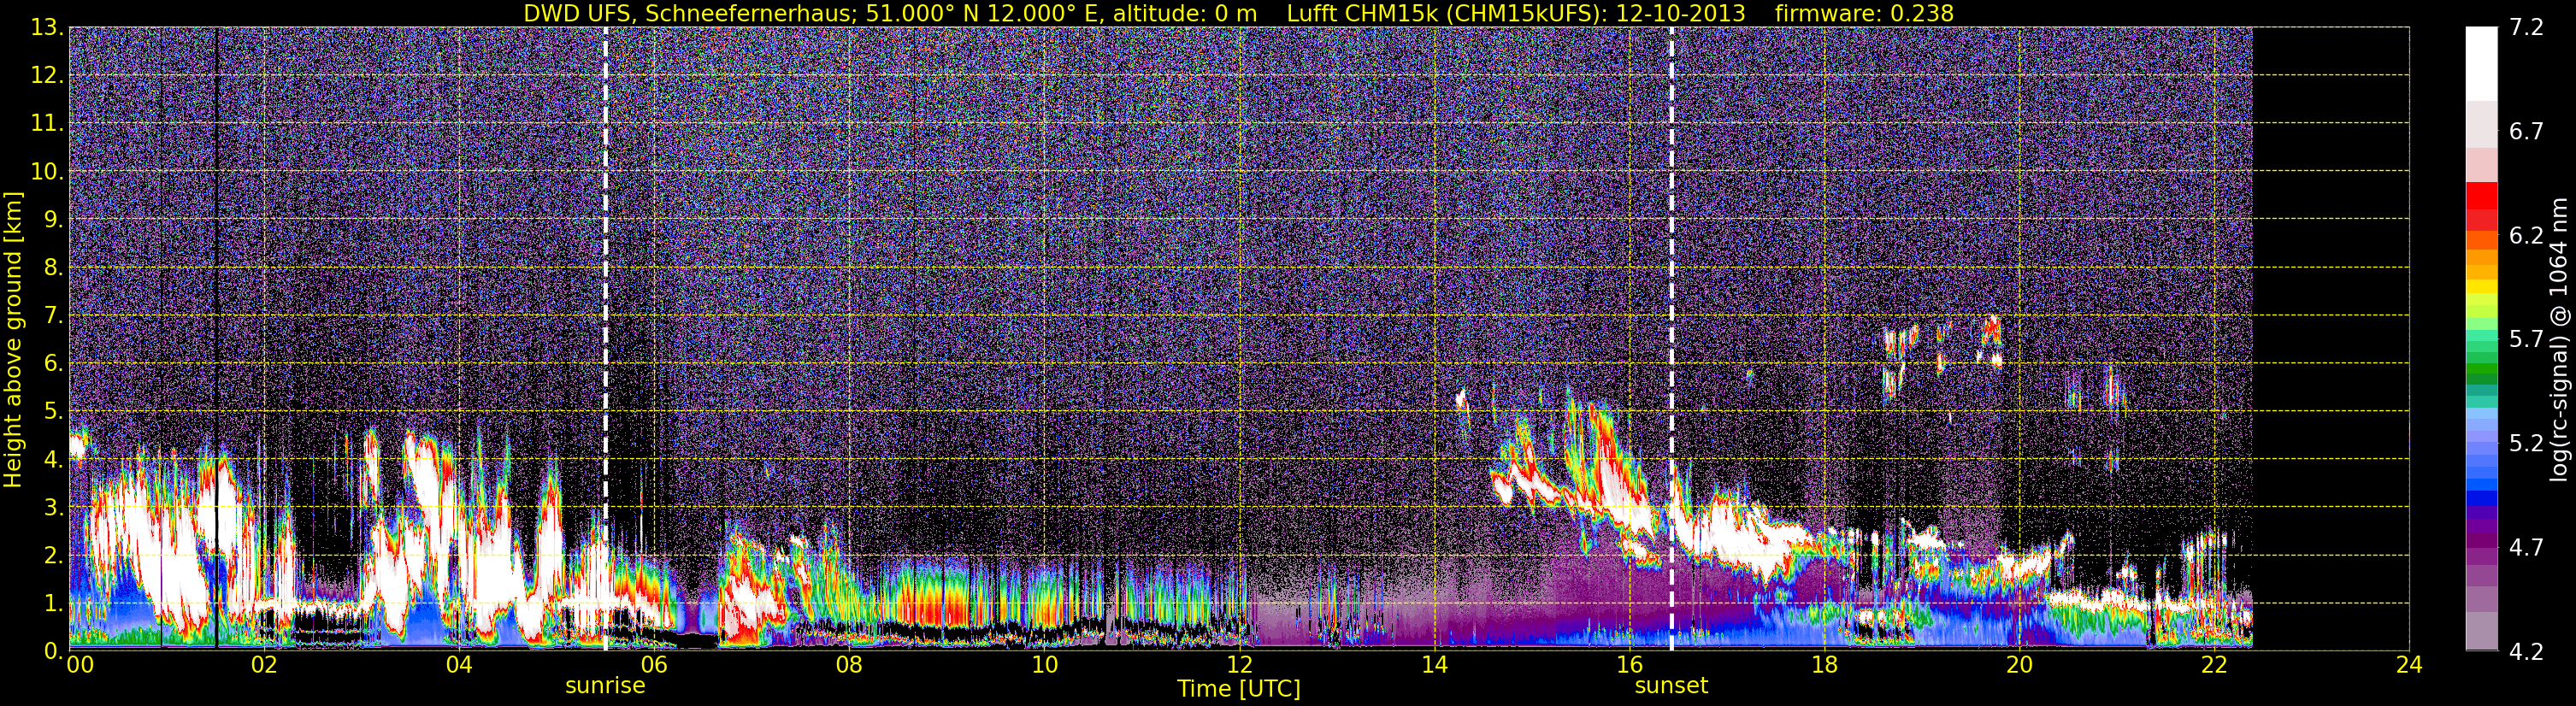Click the height axis tick label 5
2576x706 pixels.
point(54,412)
